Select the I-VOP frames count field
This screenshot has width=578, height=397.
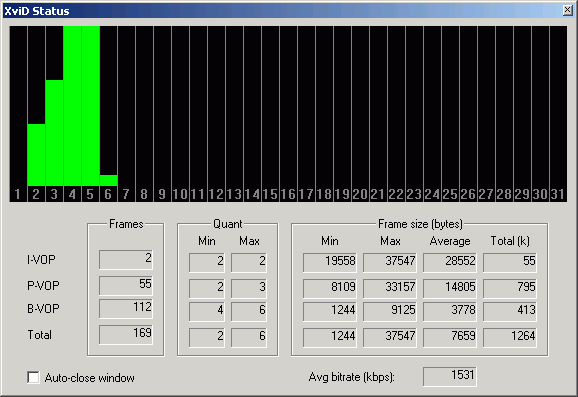tap(126, 260)
